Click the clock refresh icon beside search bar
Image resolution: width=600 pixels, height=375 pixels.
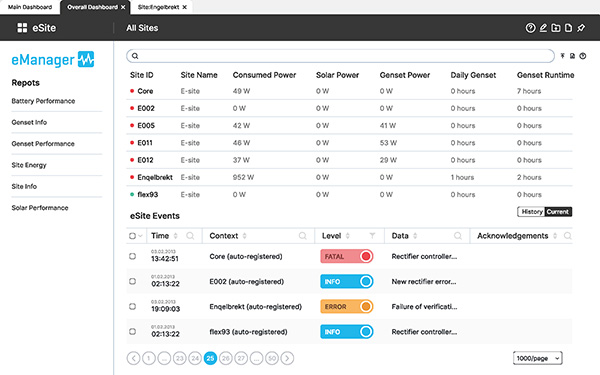tap(582, 56)
